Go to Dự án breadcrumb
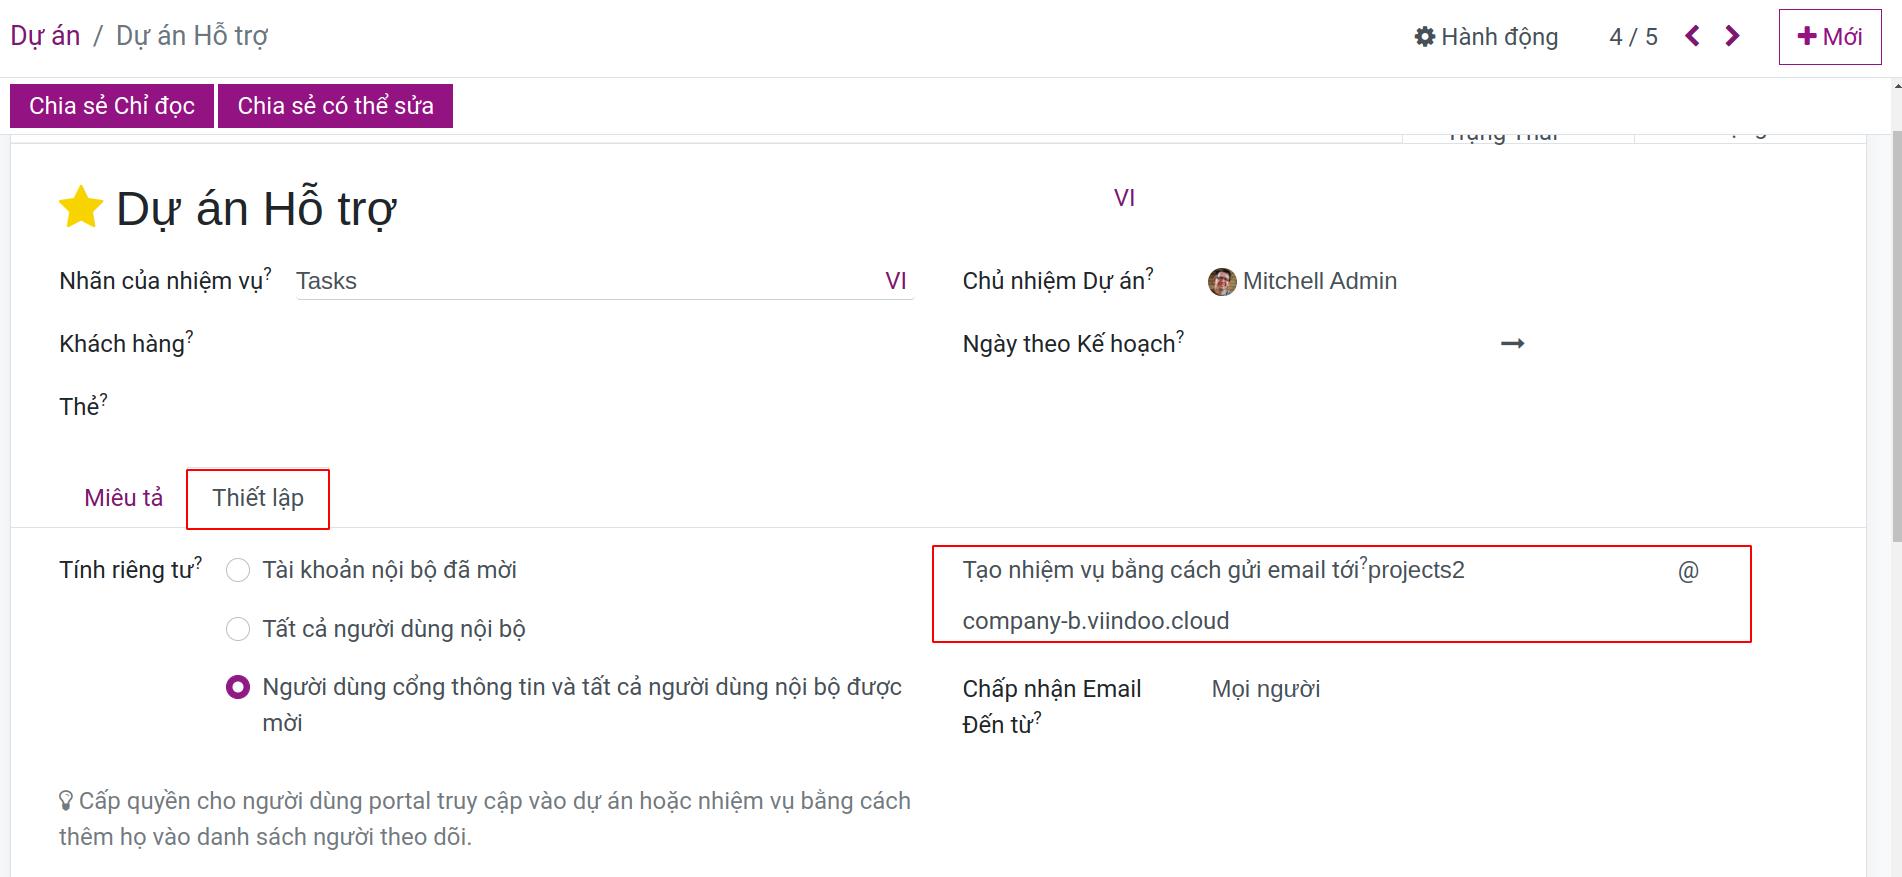This screenshot has height=877, width=1902. click(45, 36)
